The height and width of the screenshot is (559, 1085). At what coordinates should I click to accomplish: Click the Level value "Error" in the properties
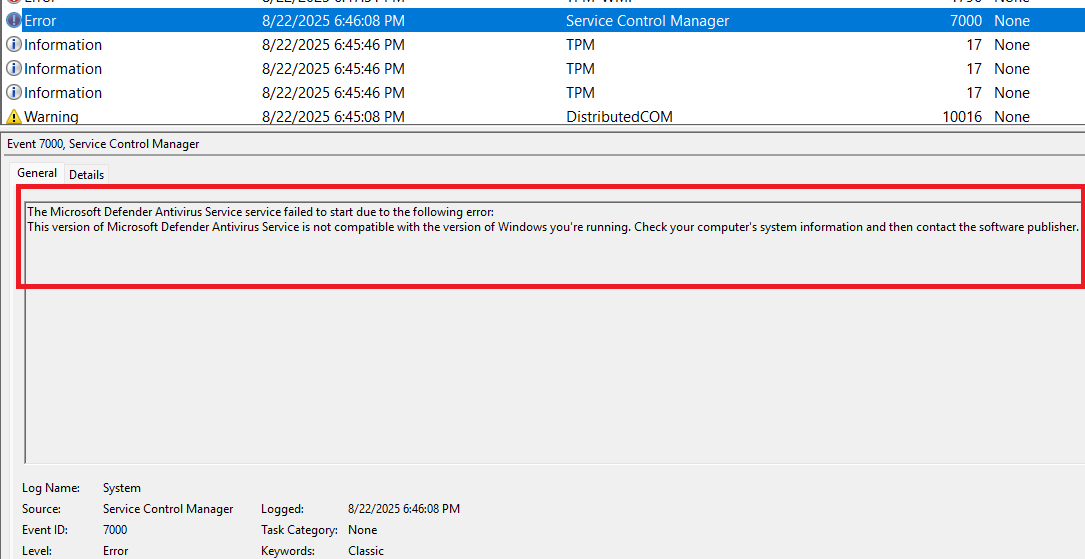116,551
